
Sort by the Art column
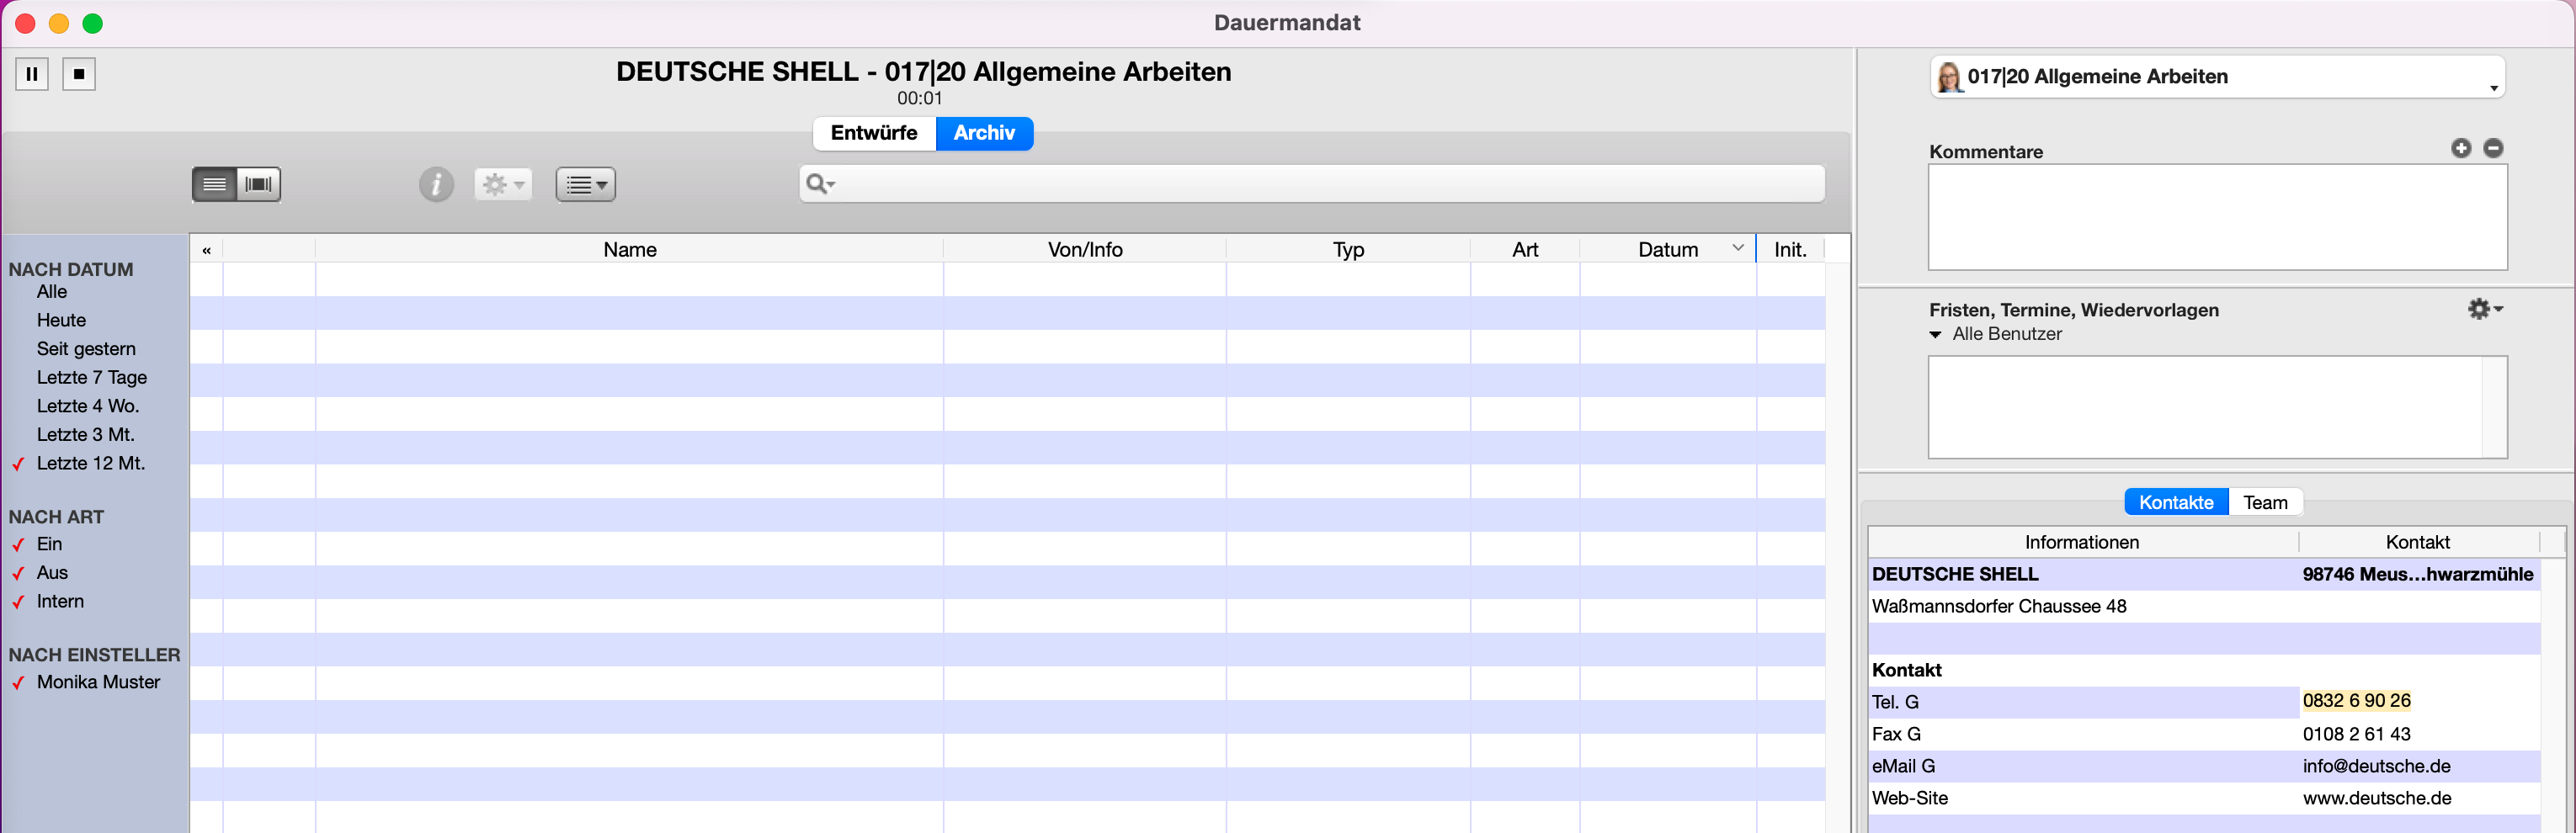(x=1525, y=250)
